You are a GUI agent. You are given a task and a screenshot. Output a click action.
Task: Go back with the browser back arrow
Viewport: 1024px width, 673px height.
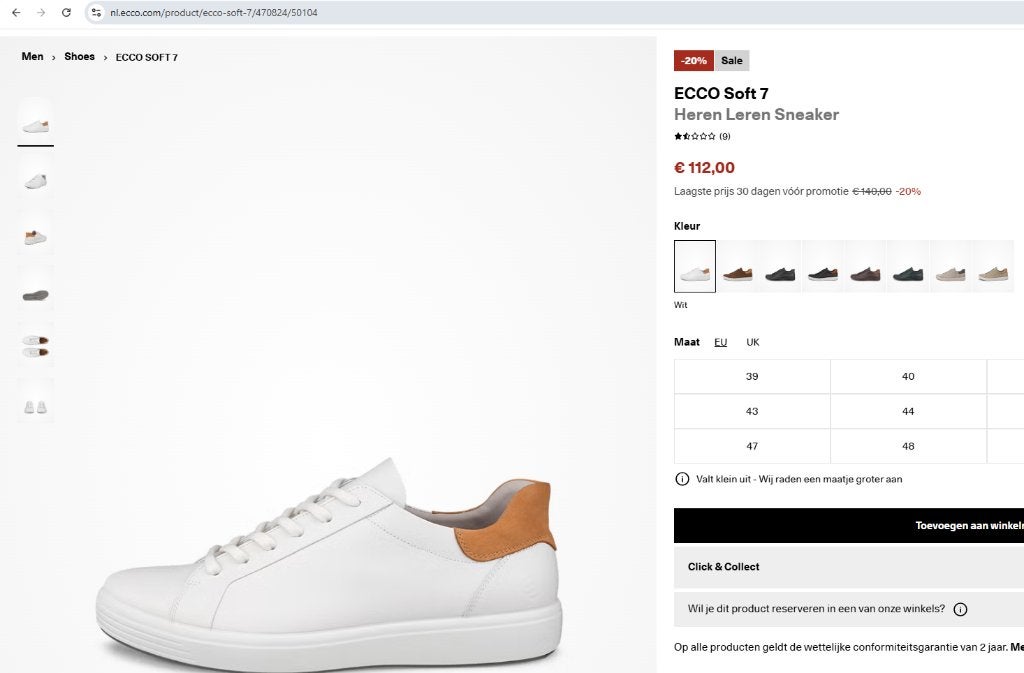[16, 12]
